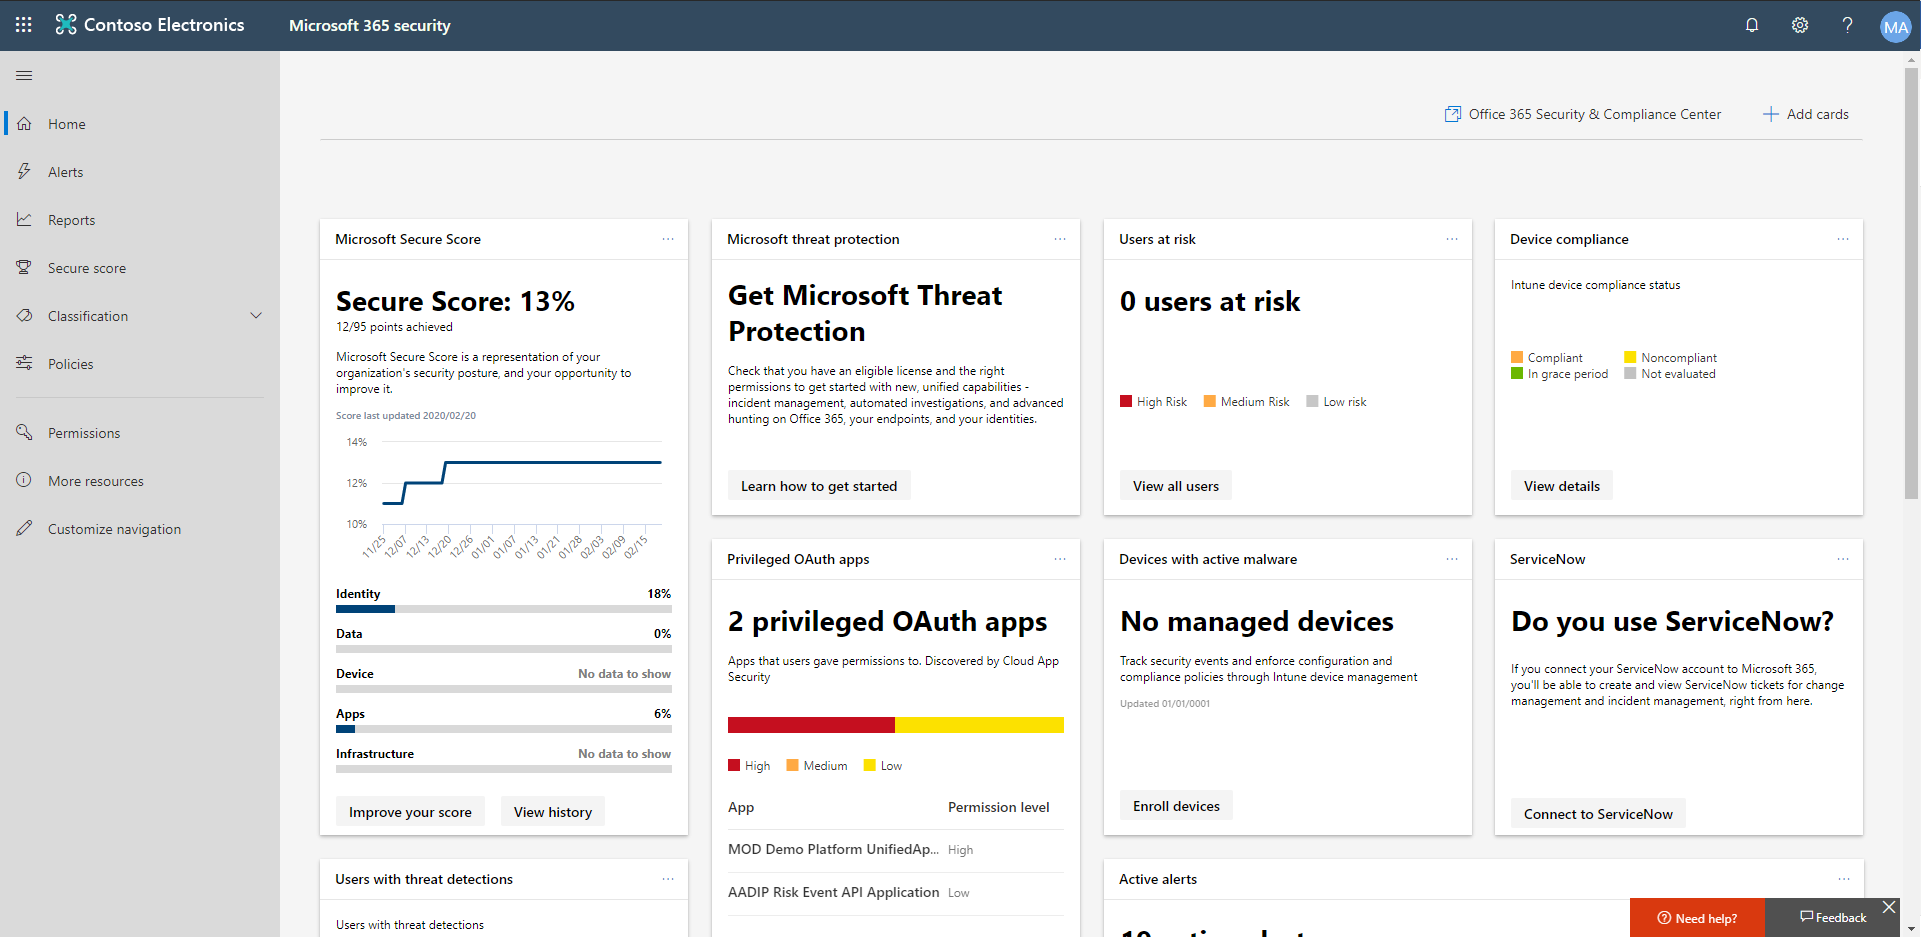
Task: Click the MA profile avatar
Action: 1896,26
